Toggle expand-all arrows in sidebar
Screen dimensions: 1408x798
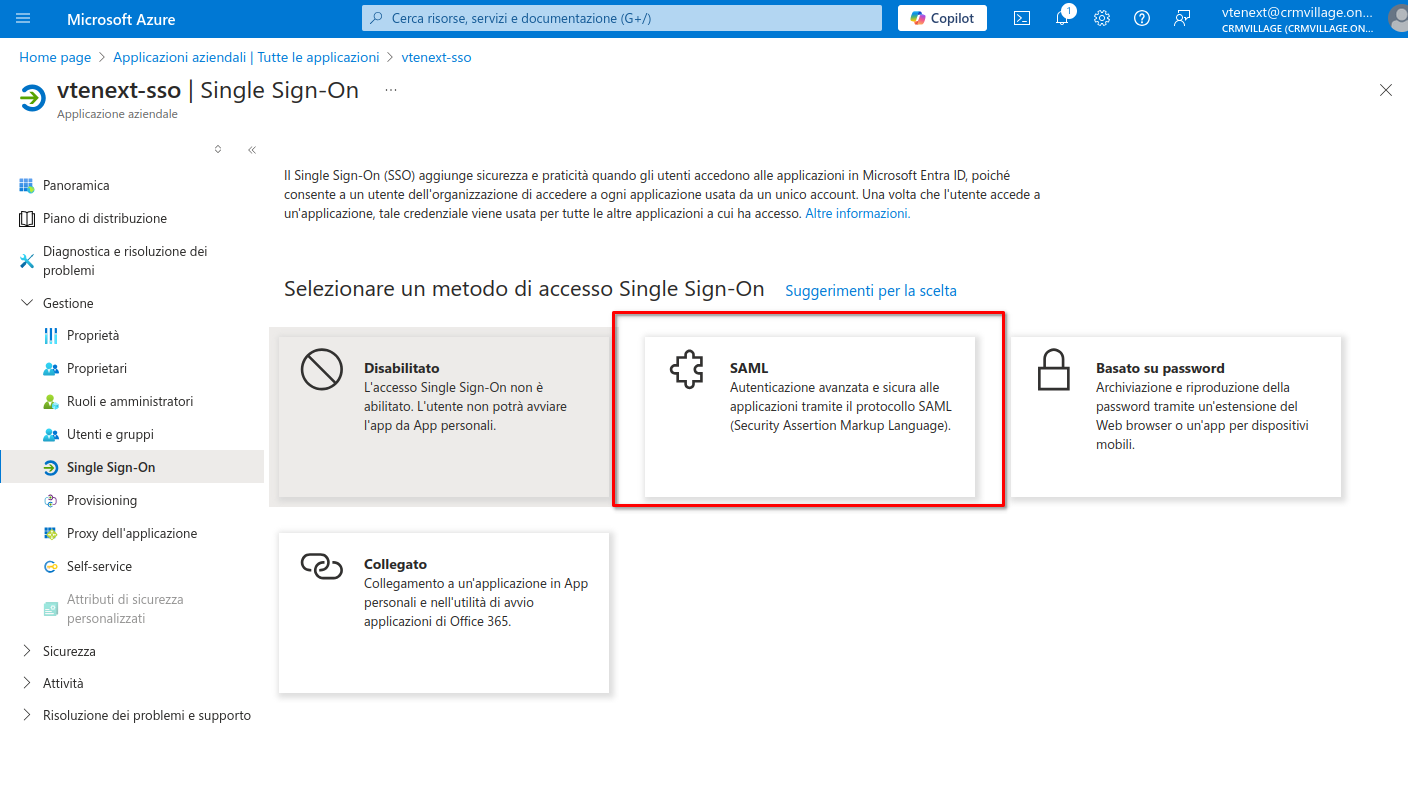218,149
